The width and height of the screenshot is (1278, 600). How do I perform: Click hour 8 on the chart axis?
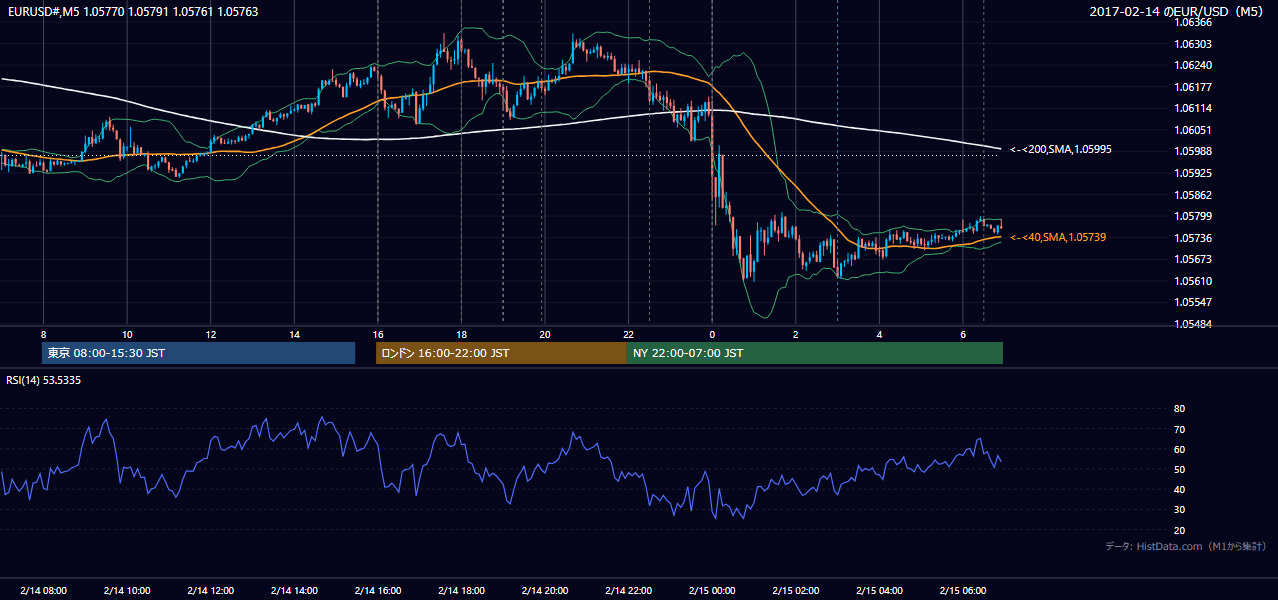43,334
